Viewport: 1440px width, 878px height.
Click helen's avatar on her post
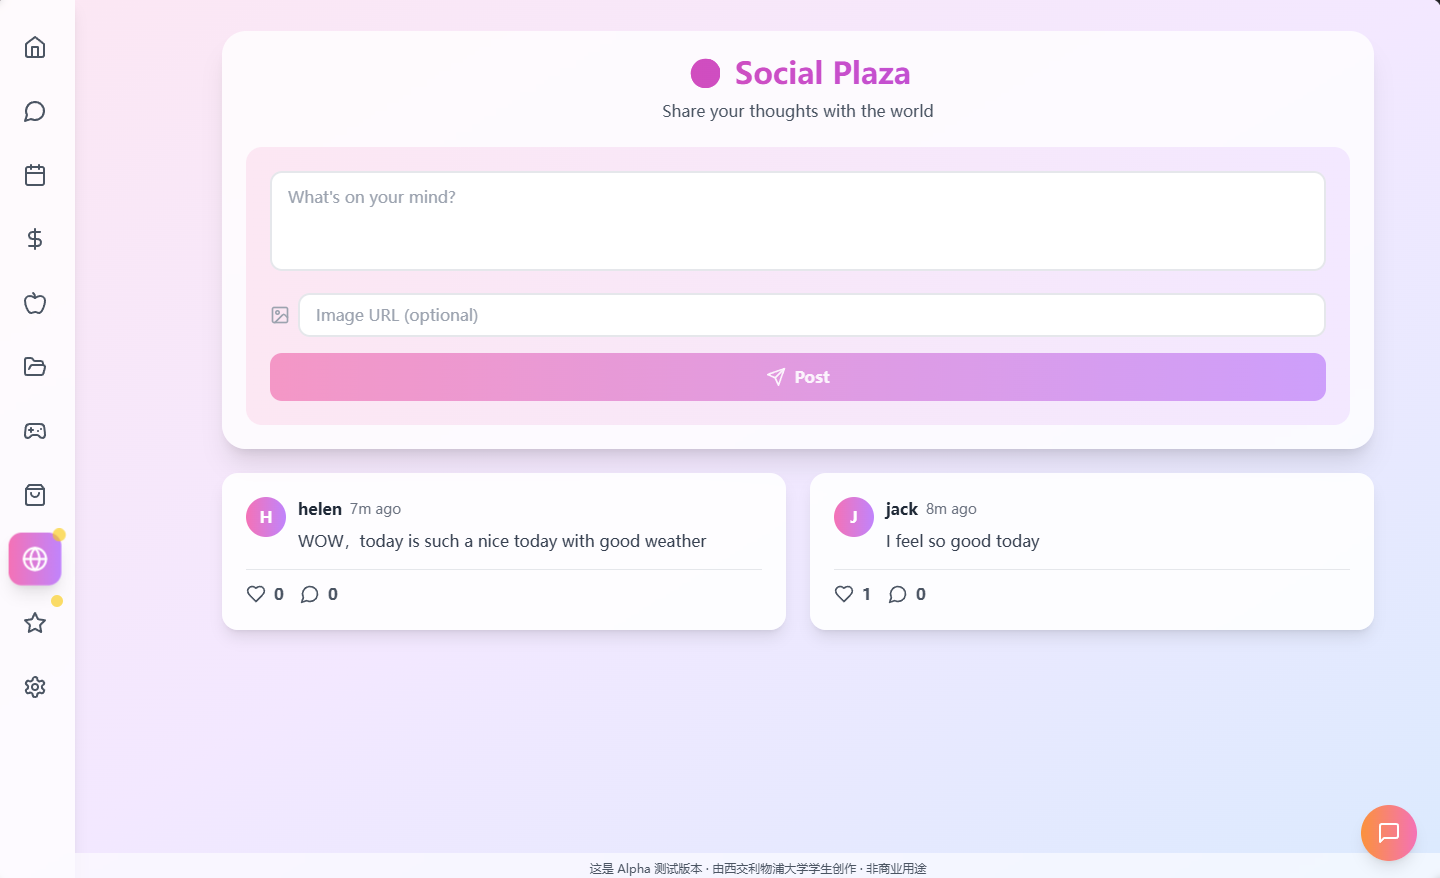(x=266, y=517)
